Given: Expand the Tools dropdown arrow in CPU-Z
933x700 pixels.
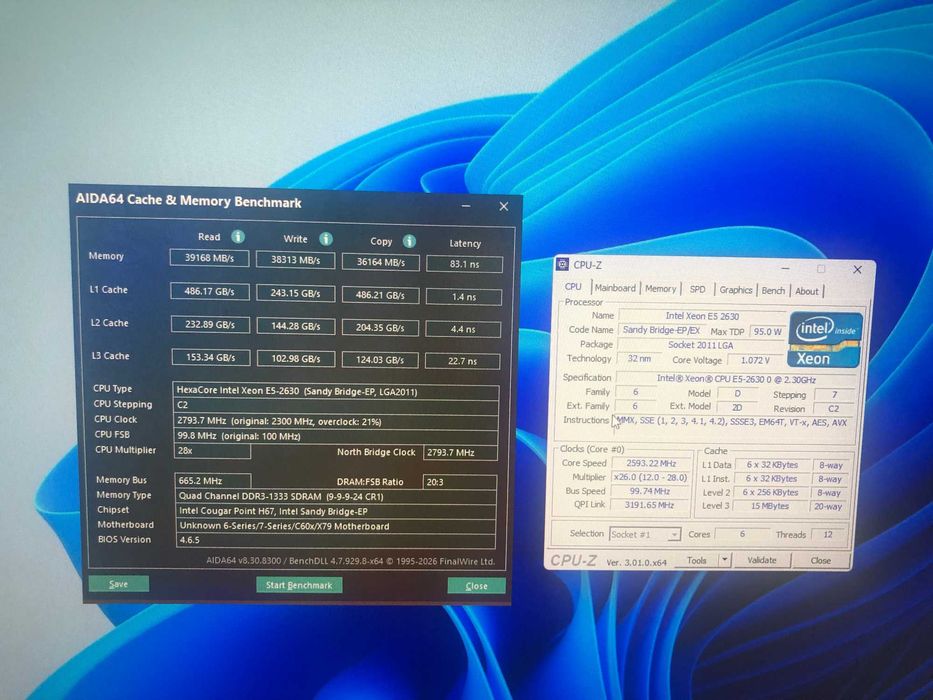Looking at the screenshot, I should (x=724, y=560).
